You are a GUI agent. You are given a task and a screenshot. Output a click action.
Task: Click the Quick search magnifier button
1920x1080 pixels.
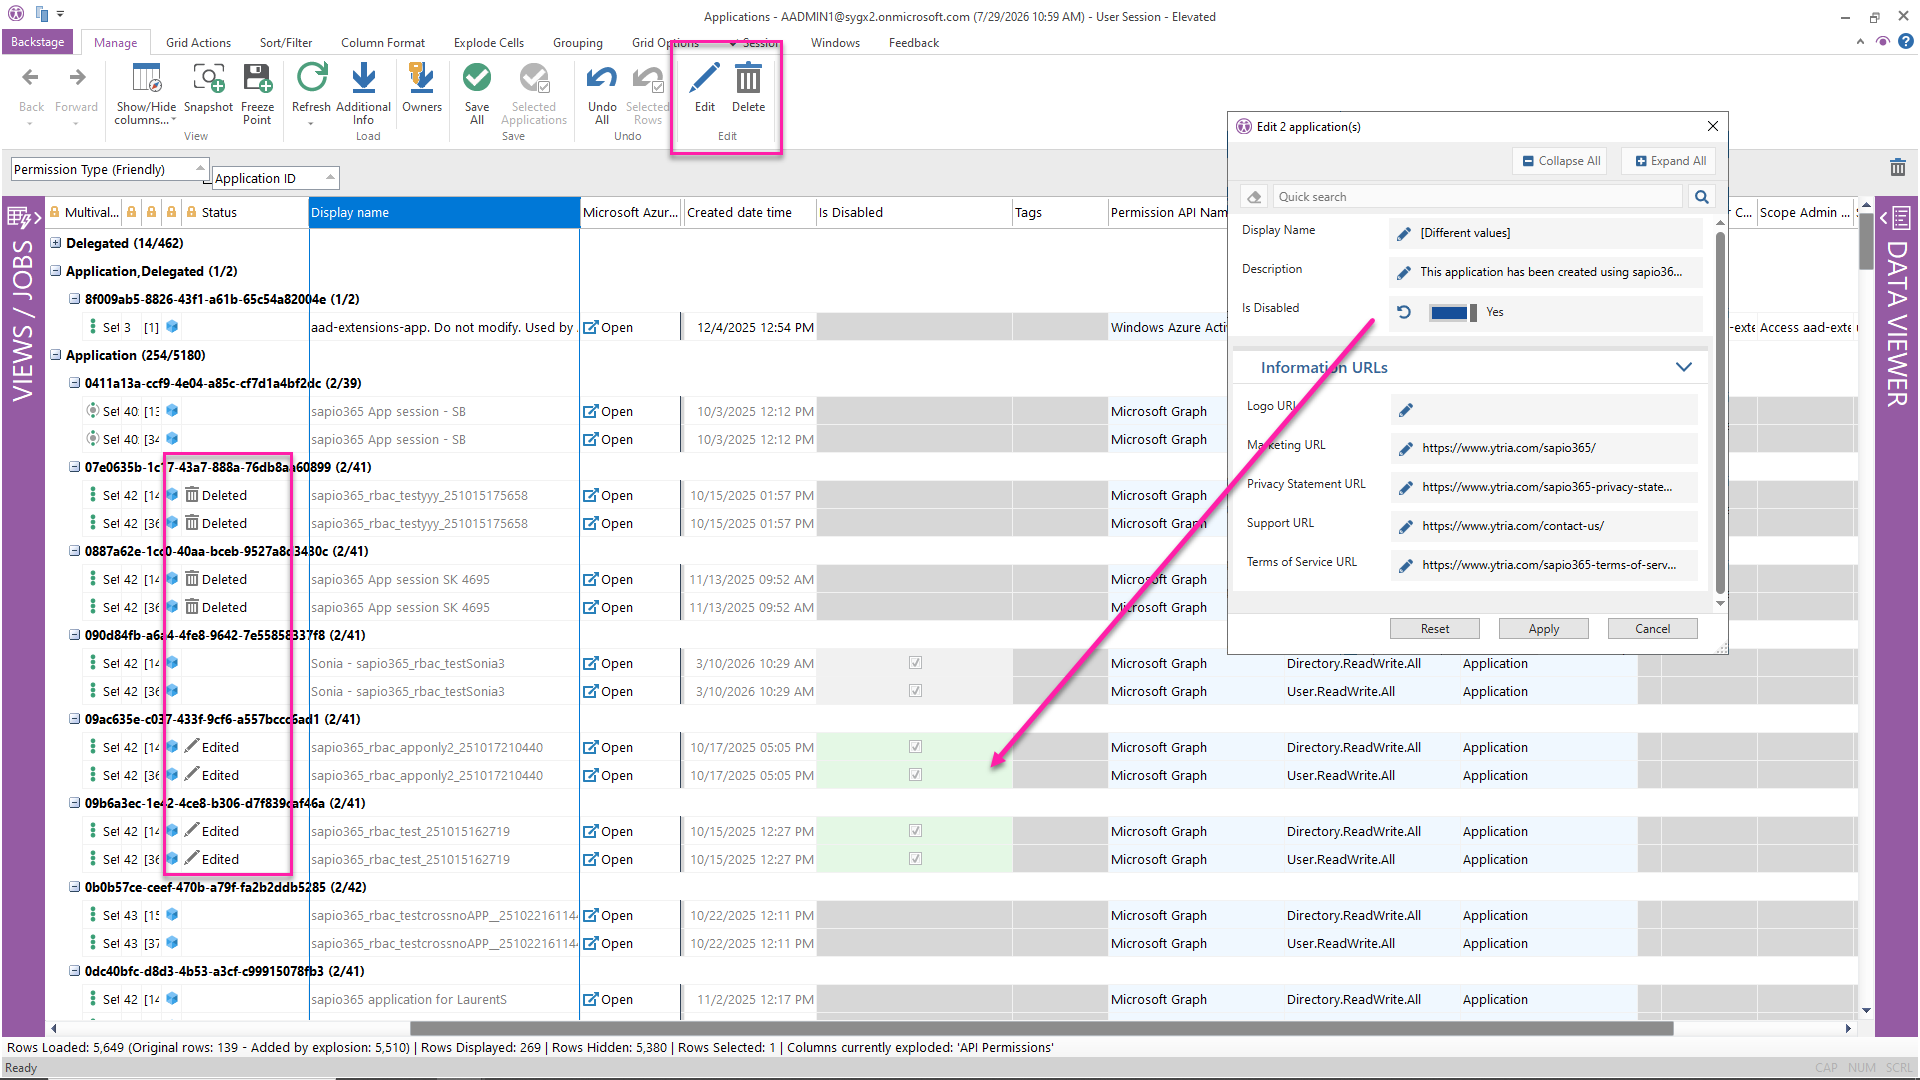point(1702,197)
